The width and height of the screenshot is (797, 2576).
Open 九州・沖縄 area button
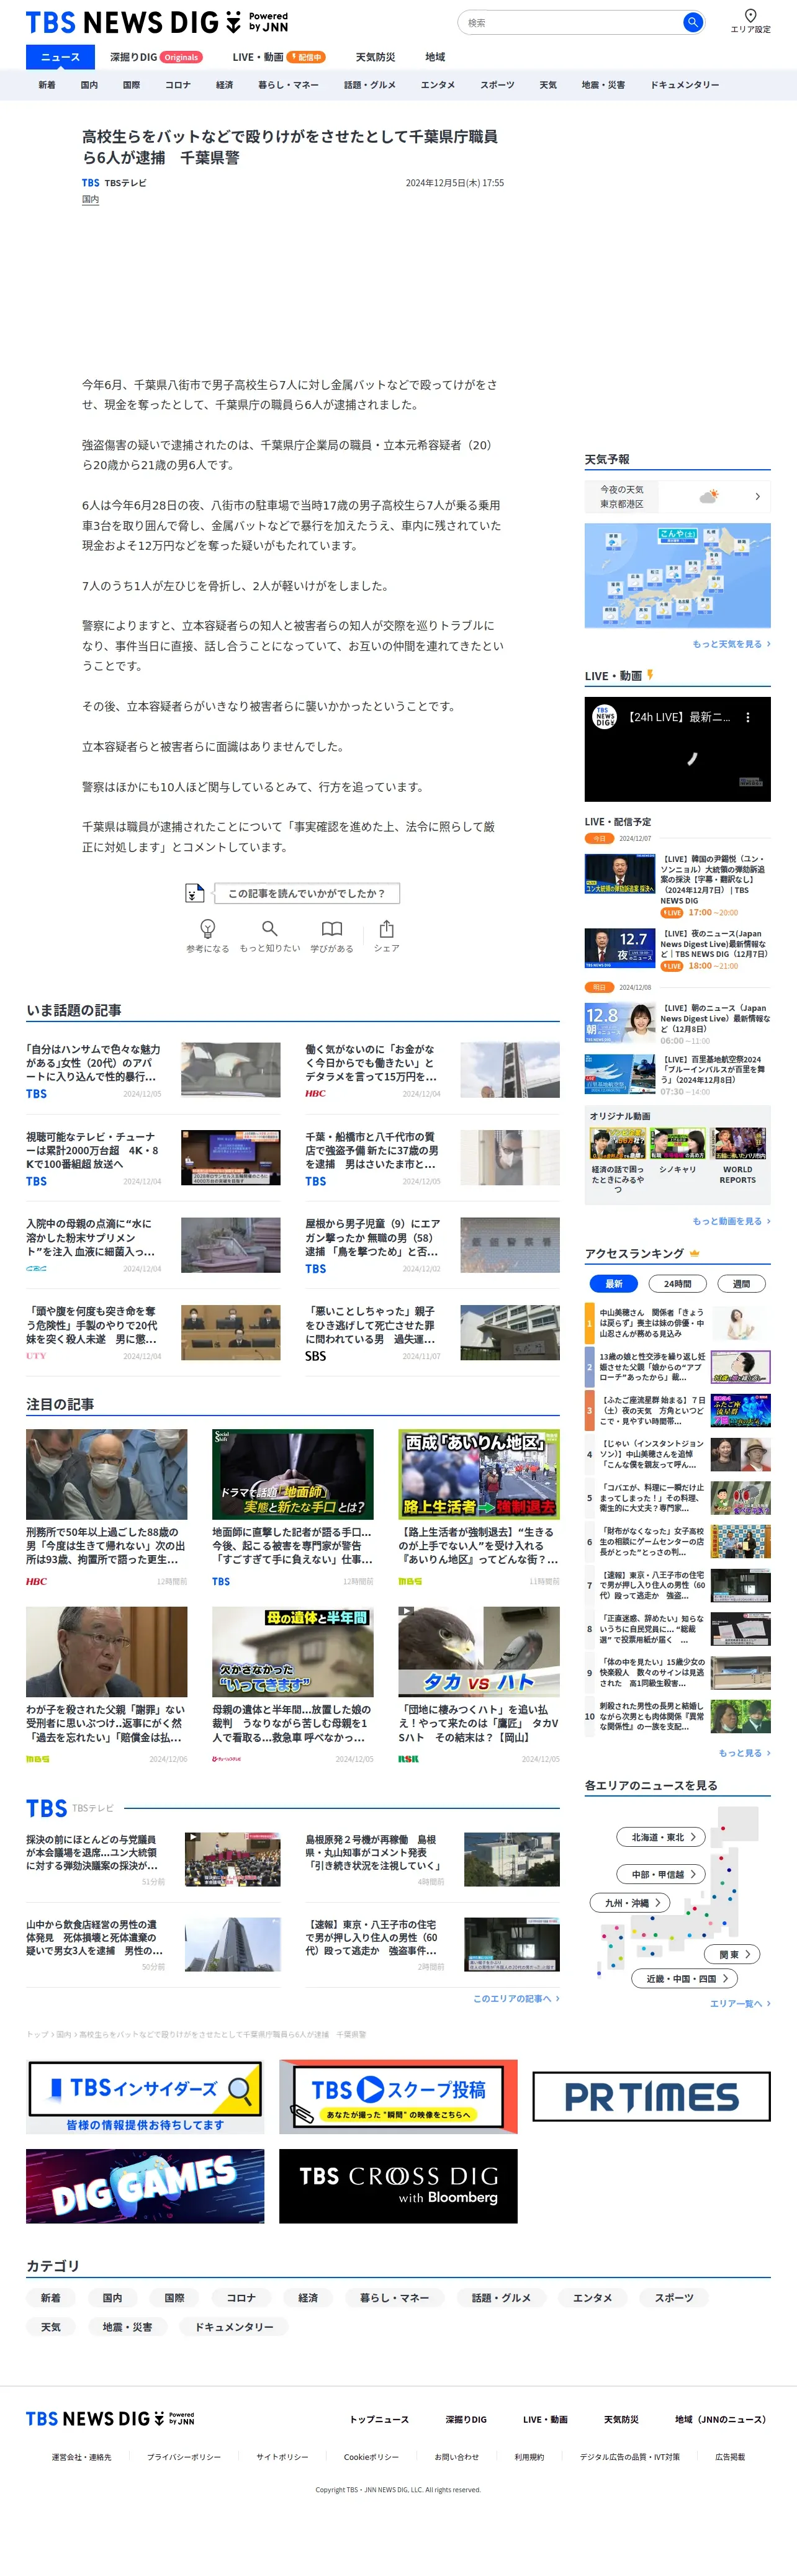pyautogui.click(x=630, y=1903)
